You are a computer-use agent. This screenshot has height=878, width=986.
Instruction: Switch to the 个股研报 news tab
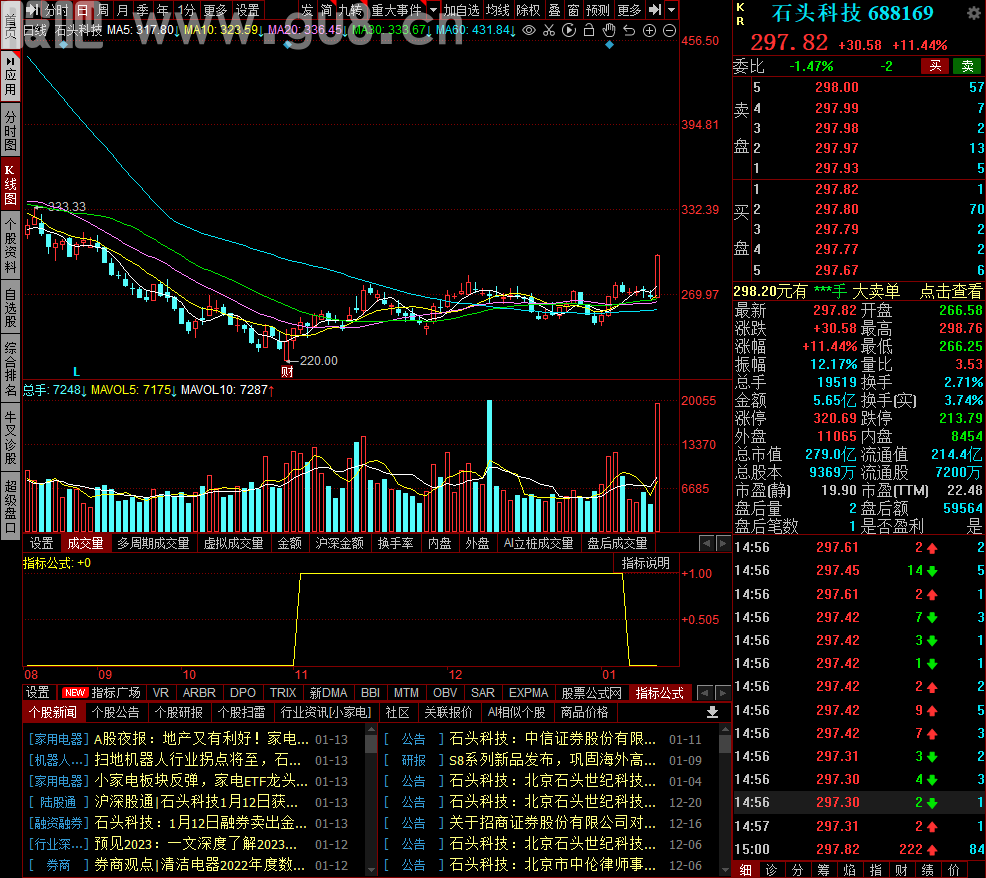coord(179,712)
